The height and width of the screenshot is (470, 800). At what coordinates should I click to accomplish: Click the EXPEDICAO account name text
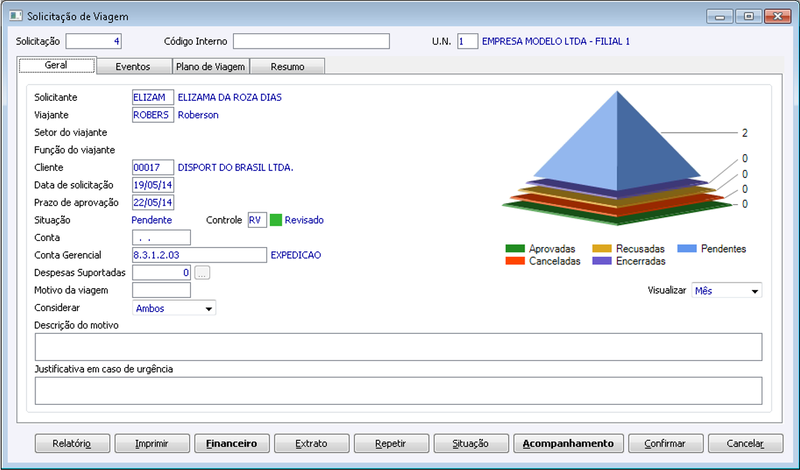[x=296, y=255]
